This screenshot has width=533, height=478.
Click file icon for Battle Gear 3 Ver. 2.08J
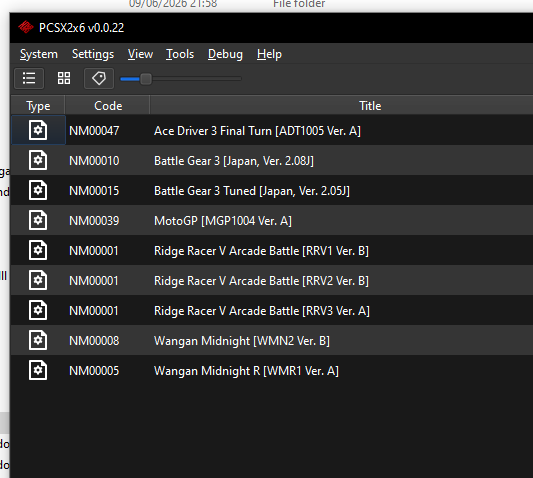38,160
